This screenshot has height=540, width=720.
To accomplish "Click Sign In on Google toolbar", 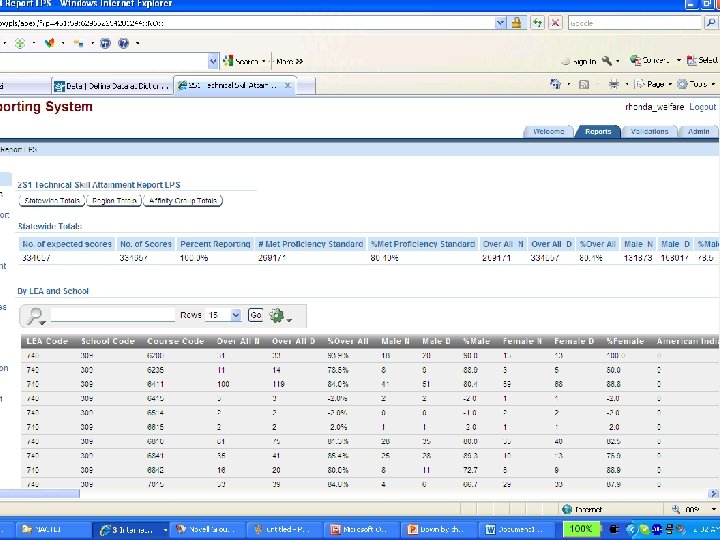I will (x=579, y=61).
